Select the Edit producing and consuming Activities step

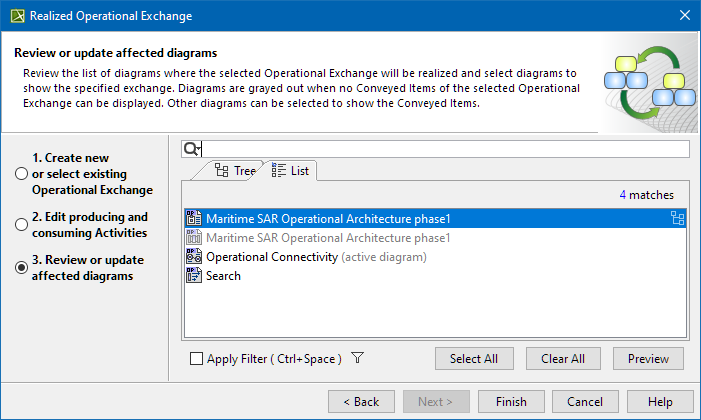click(22, 225)
